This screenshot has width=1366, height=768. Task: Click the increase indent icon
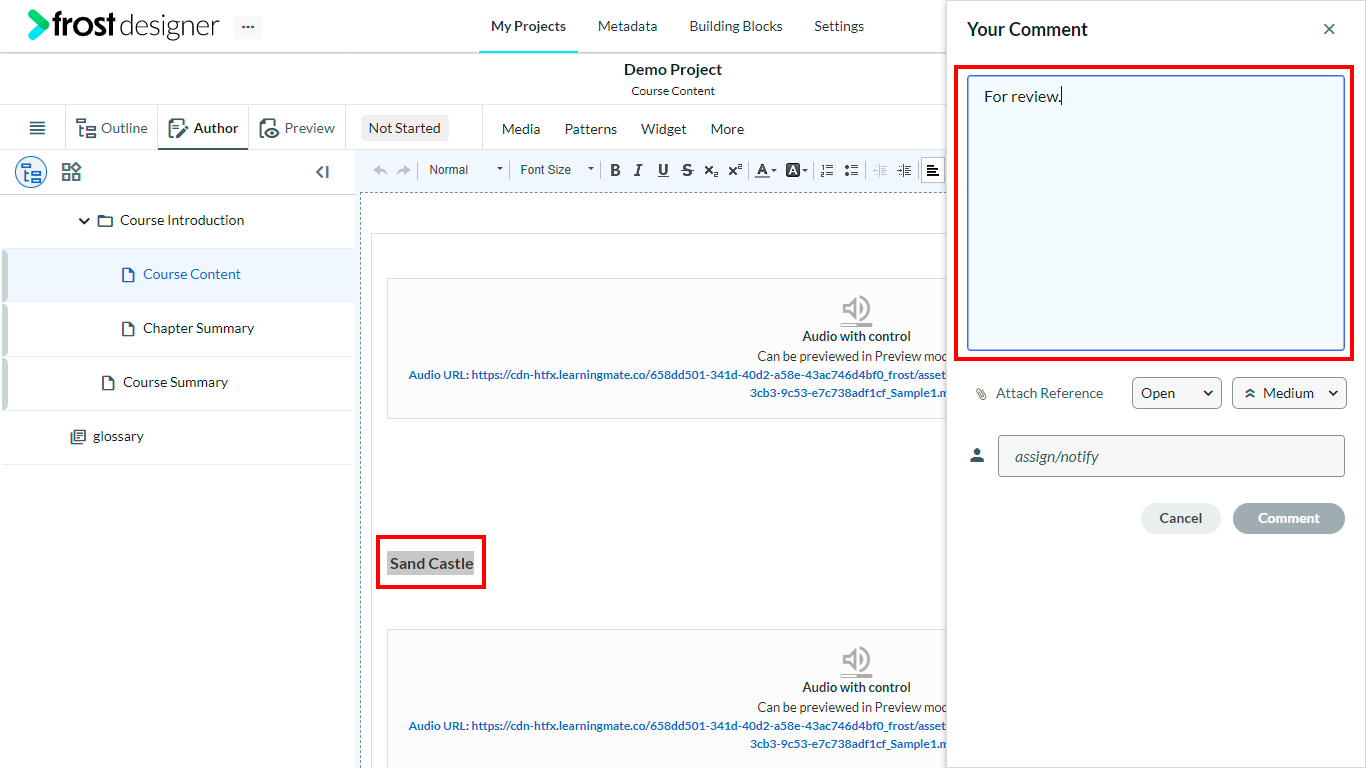(x=904, y=170)
